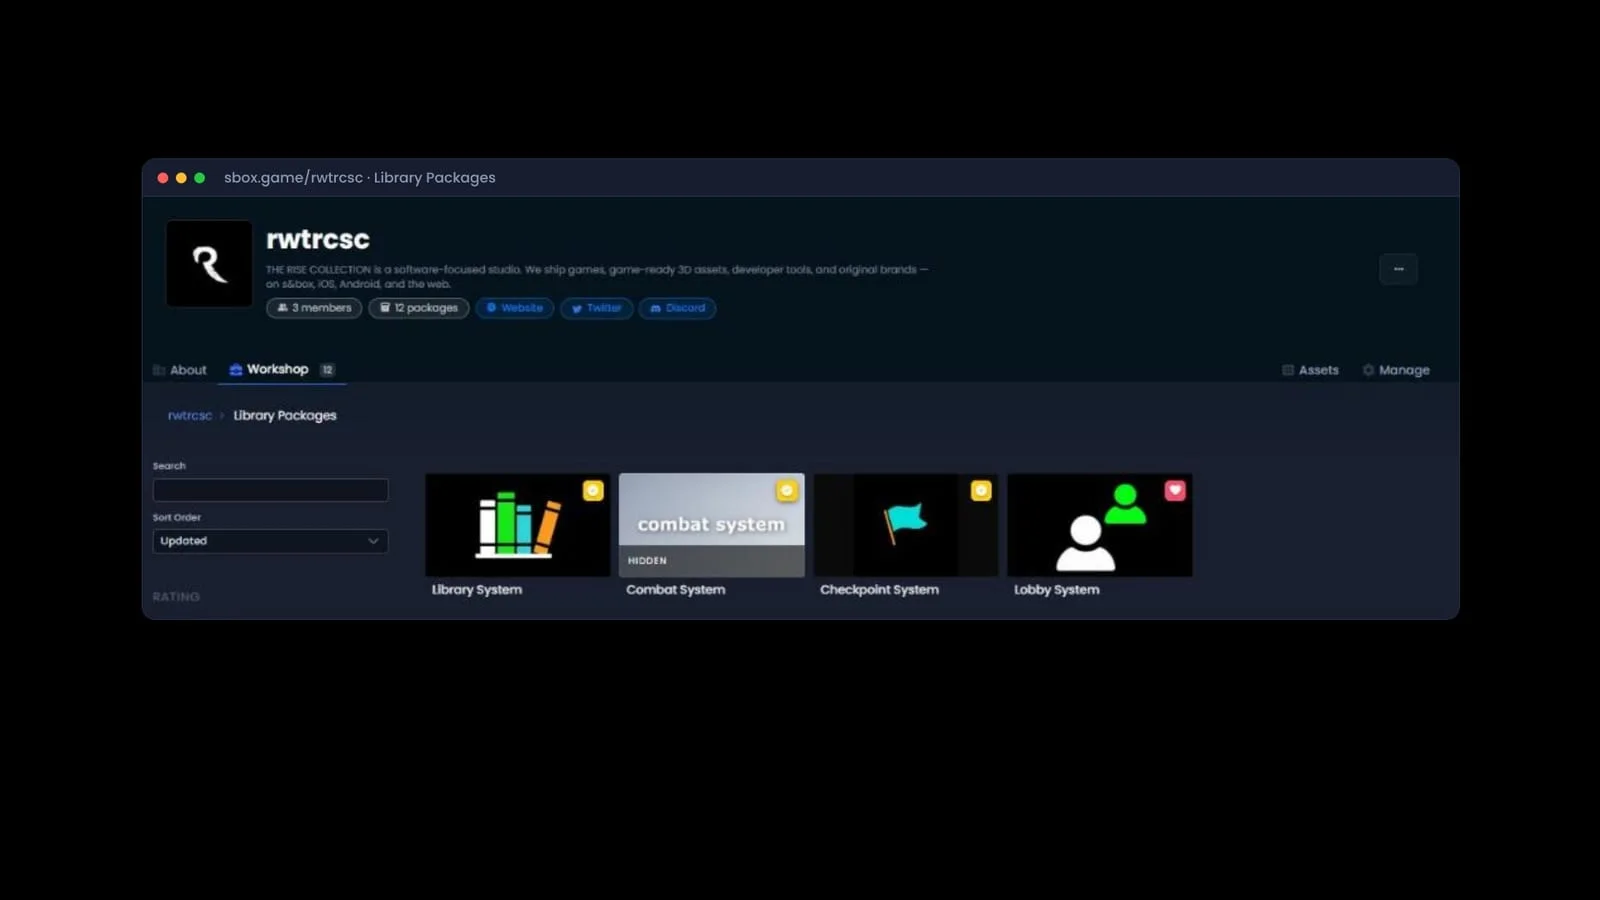Focus the Search input field
Screen dimensions: 1600x900
pyautogui.click(x=270, y=490)
